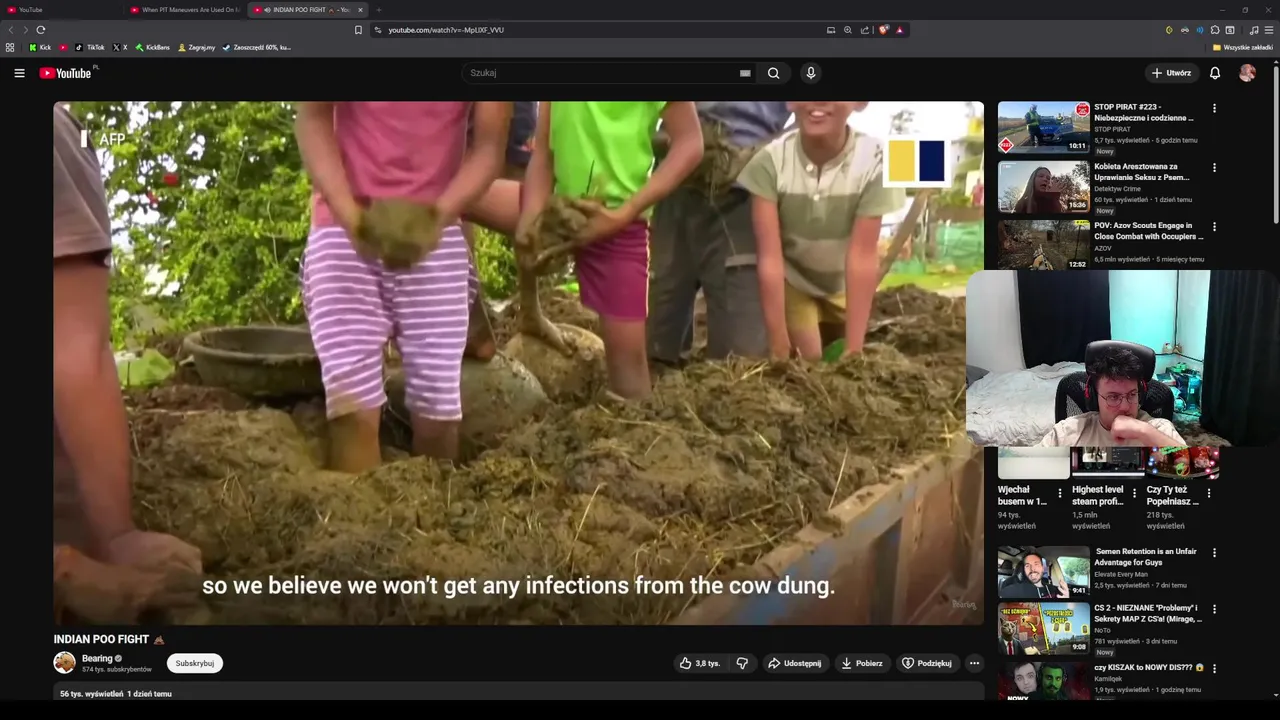Open options for Kobieta Aresztowana video

[1215, 167]
